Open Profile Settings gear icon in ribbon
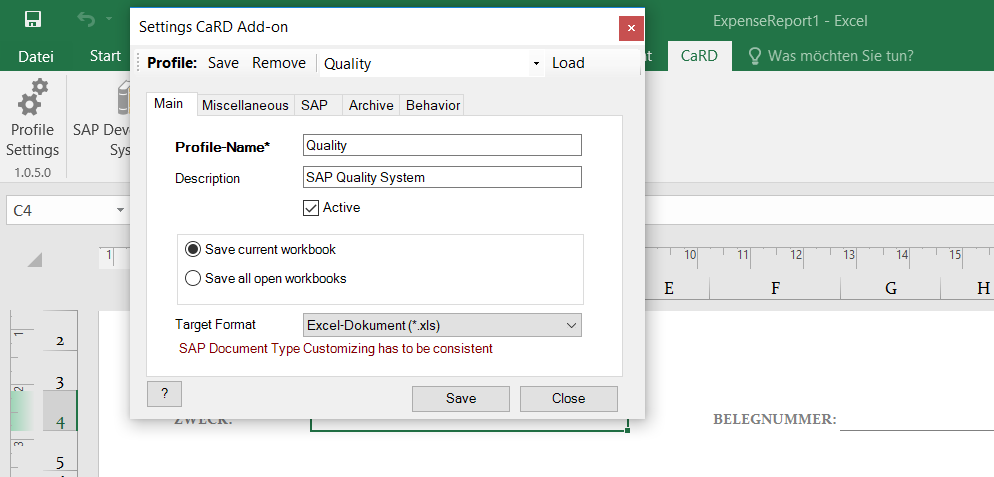994x477 pixels. (x=32, y=96)
